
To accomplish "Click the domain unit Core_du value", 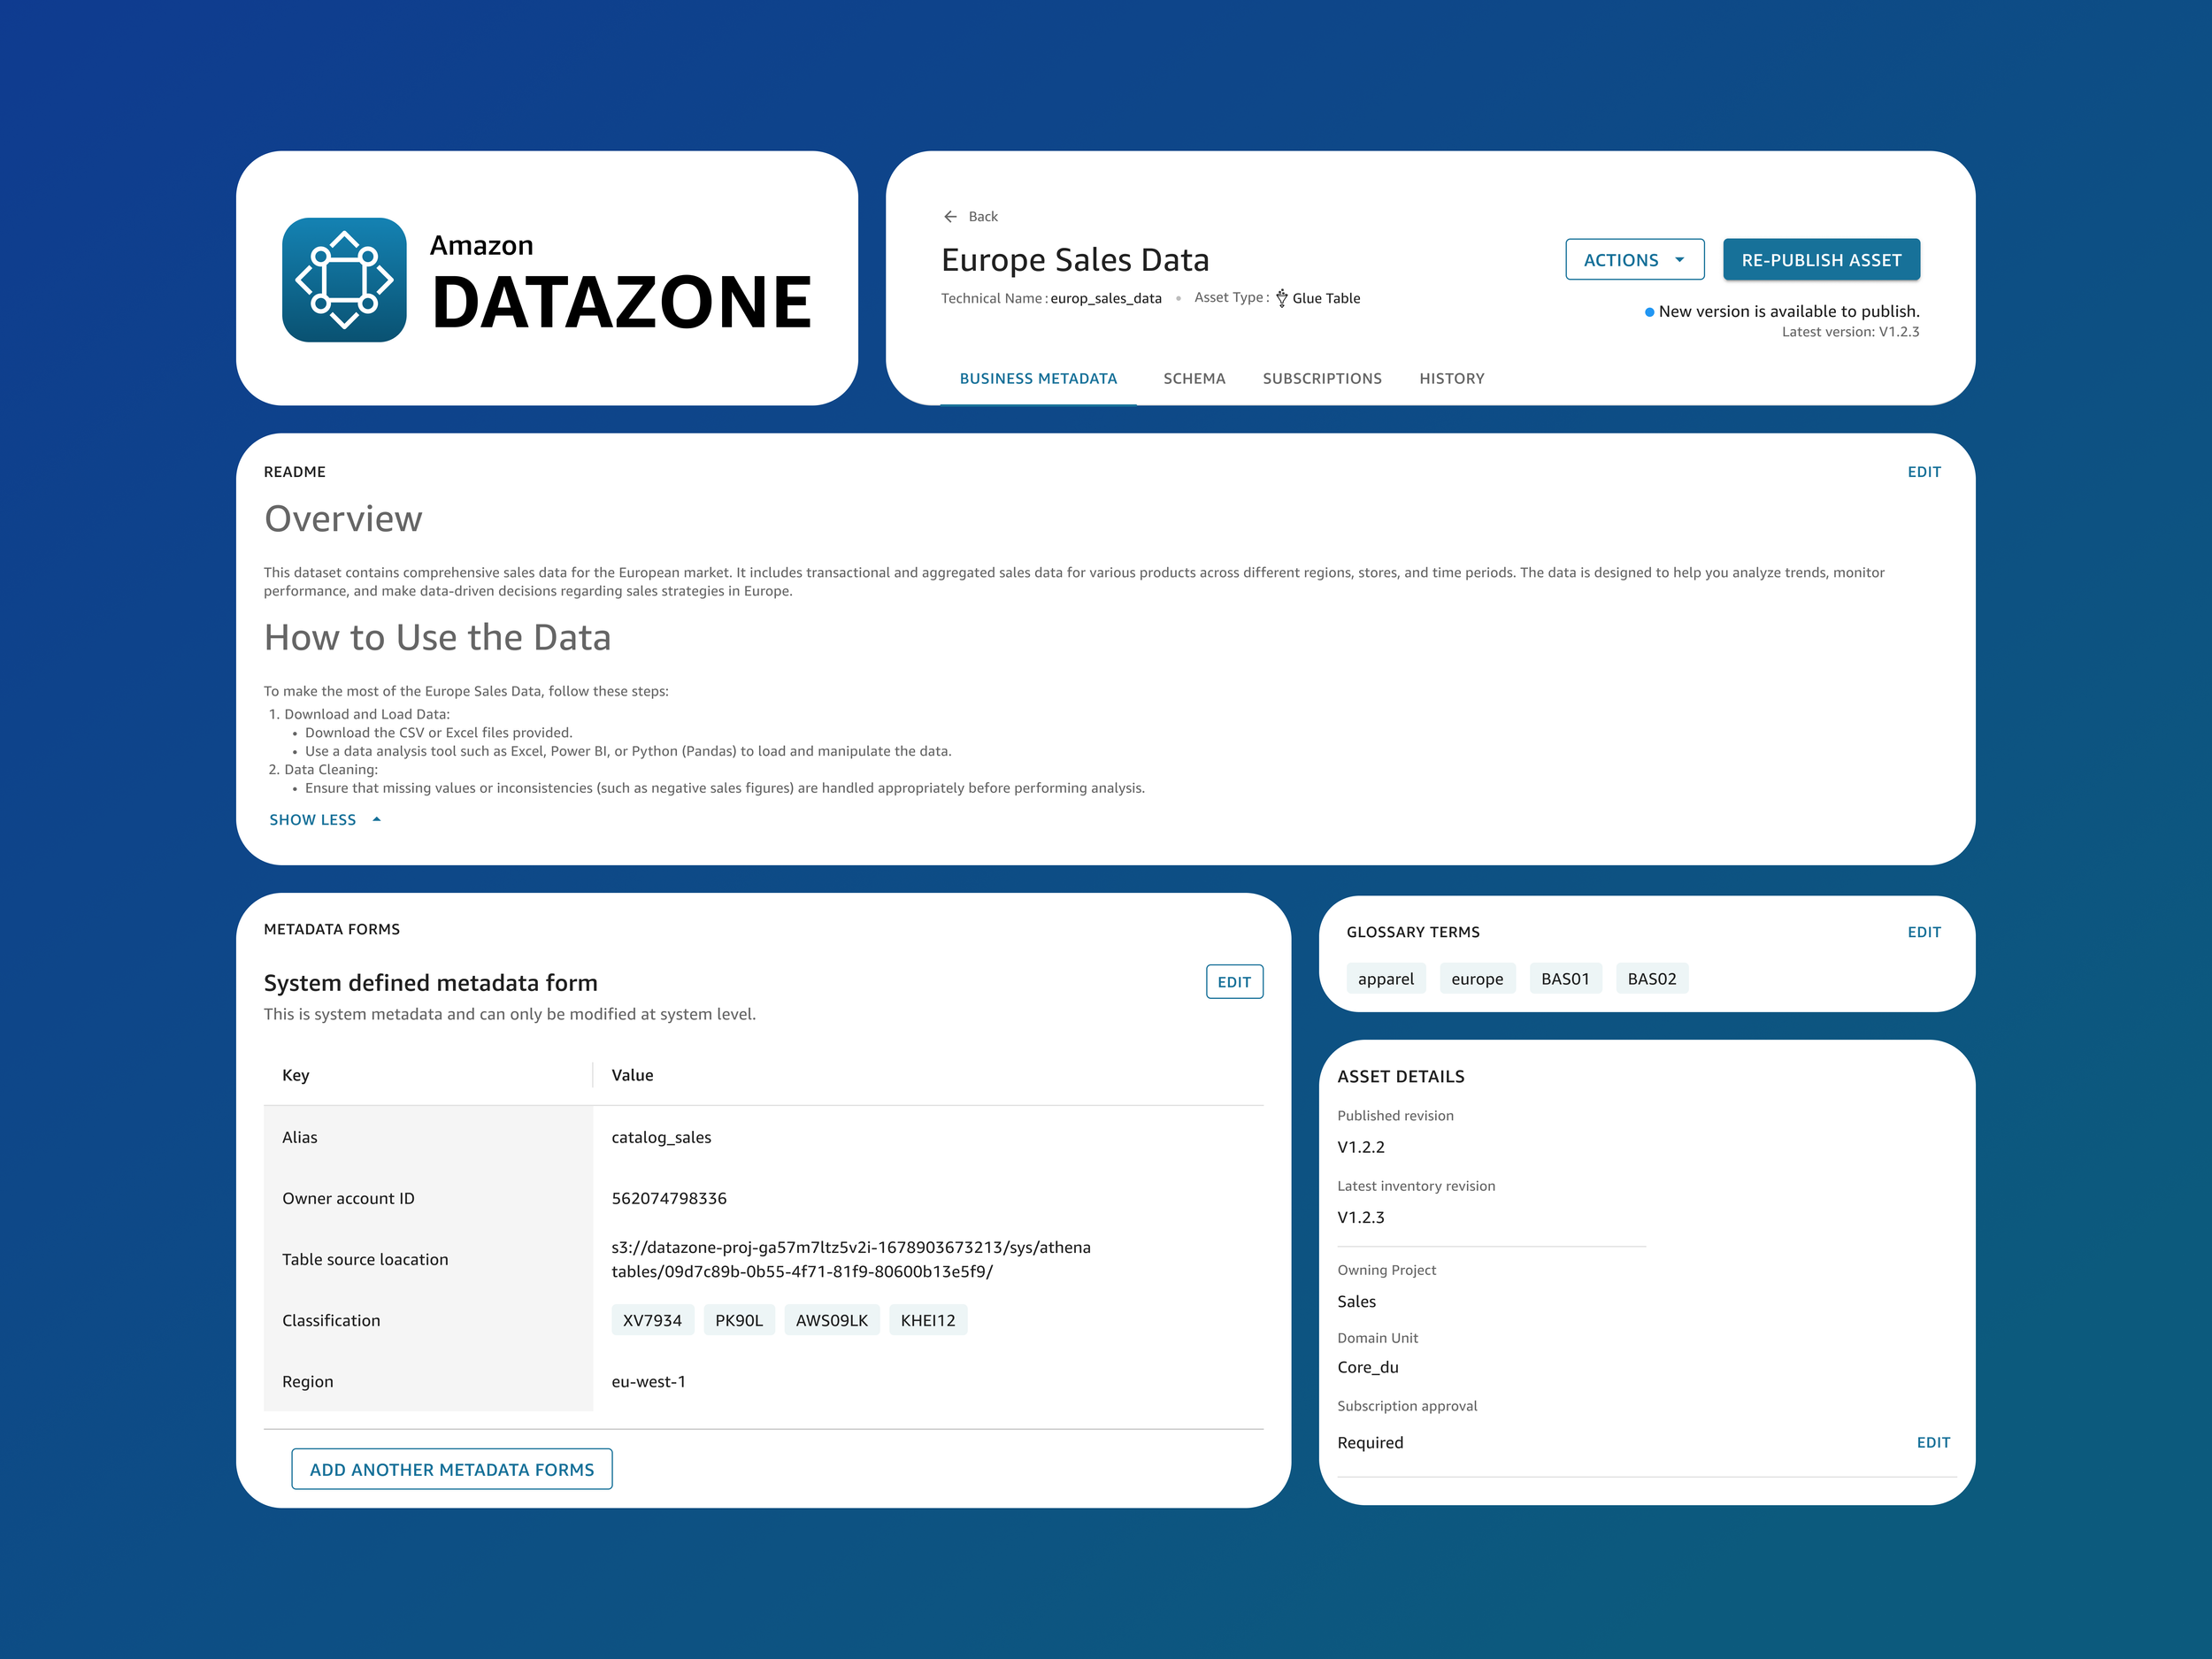I will (1368, 1367).
